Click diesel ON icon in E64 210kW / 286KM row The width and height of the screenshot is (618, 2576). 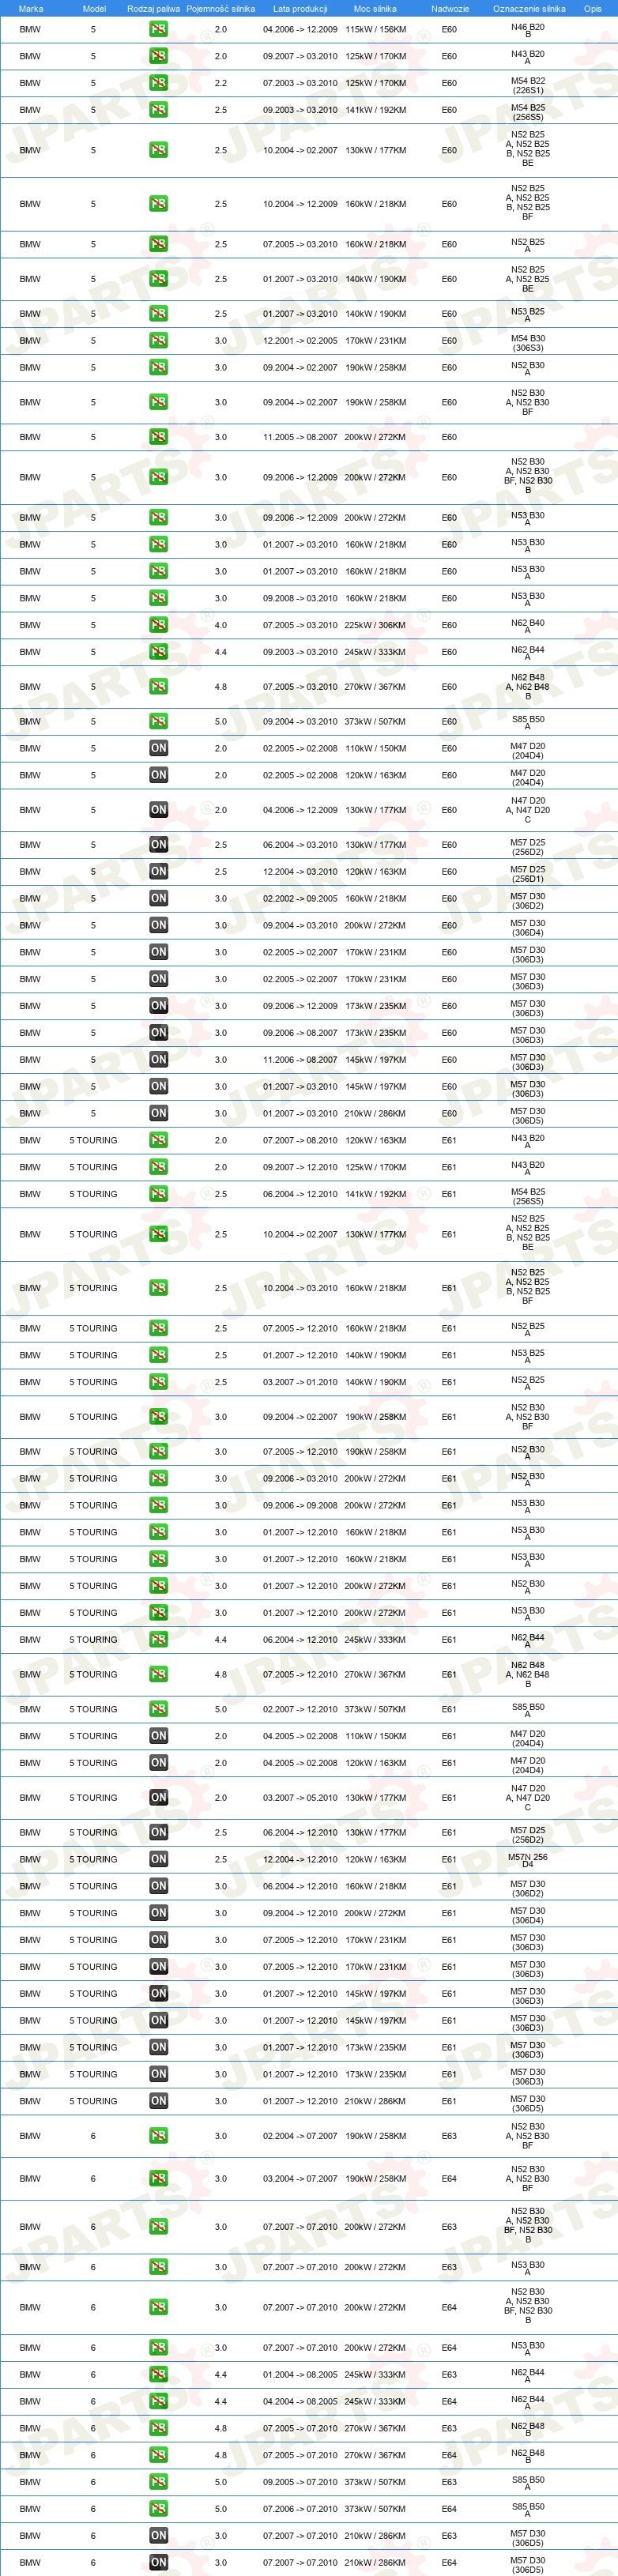pos(158,2562)
